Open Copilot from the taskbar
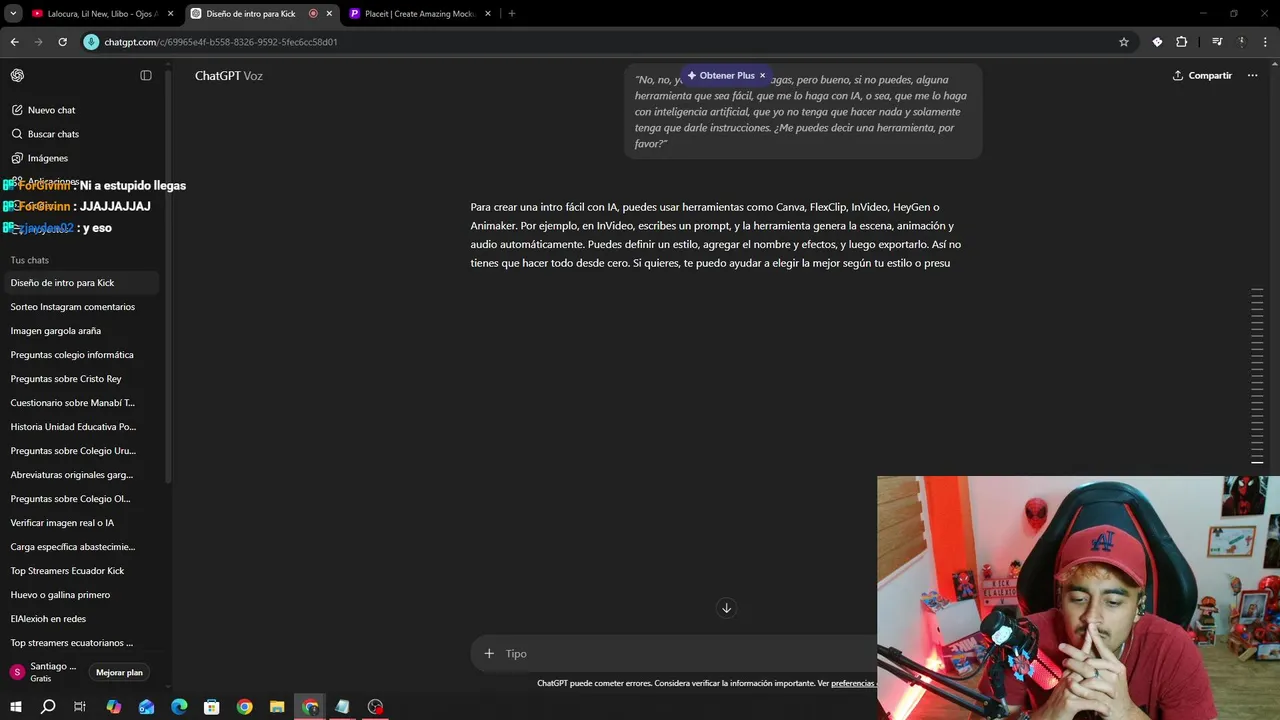The image size is (1280, 720). 114,707
